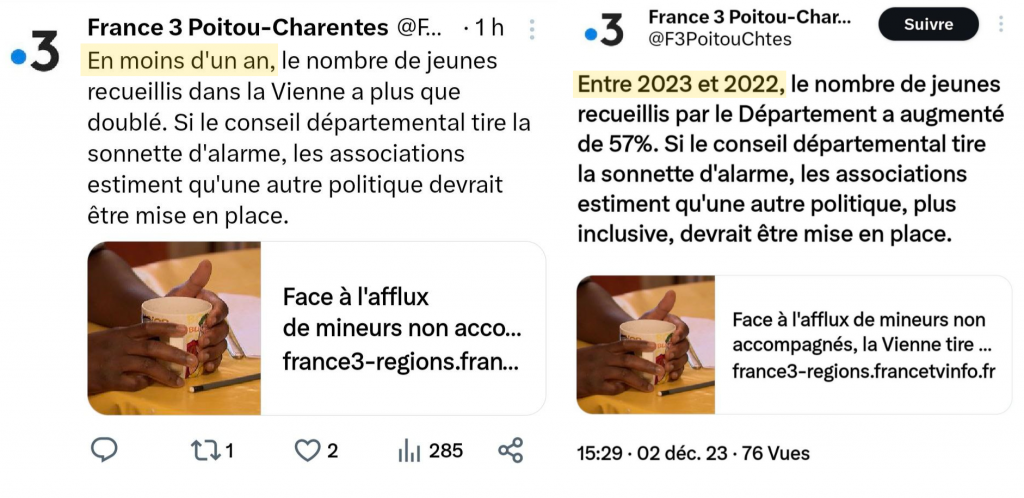Open the left tweet's three-dot menu
The image size is (1024, 498).
531,28
